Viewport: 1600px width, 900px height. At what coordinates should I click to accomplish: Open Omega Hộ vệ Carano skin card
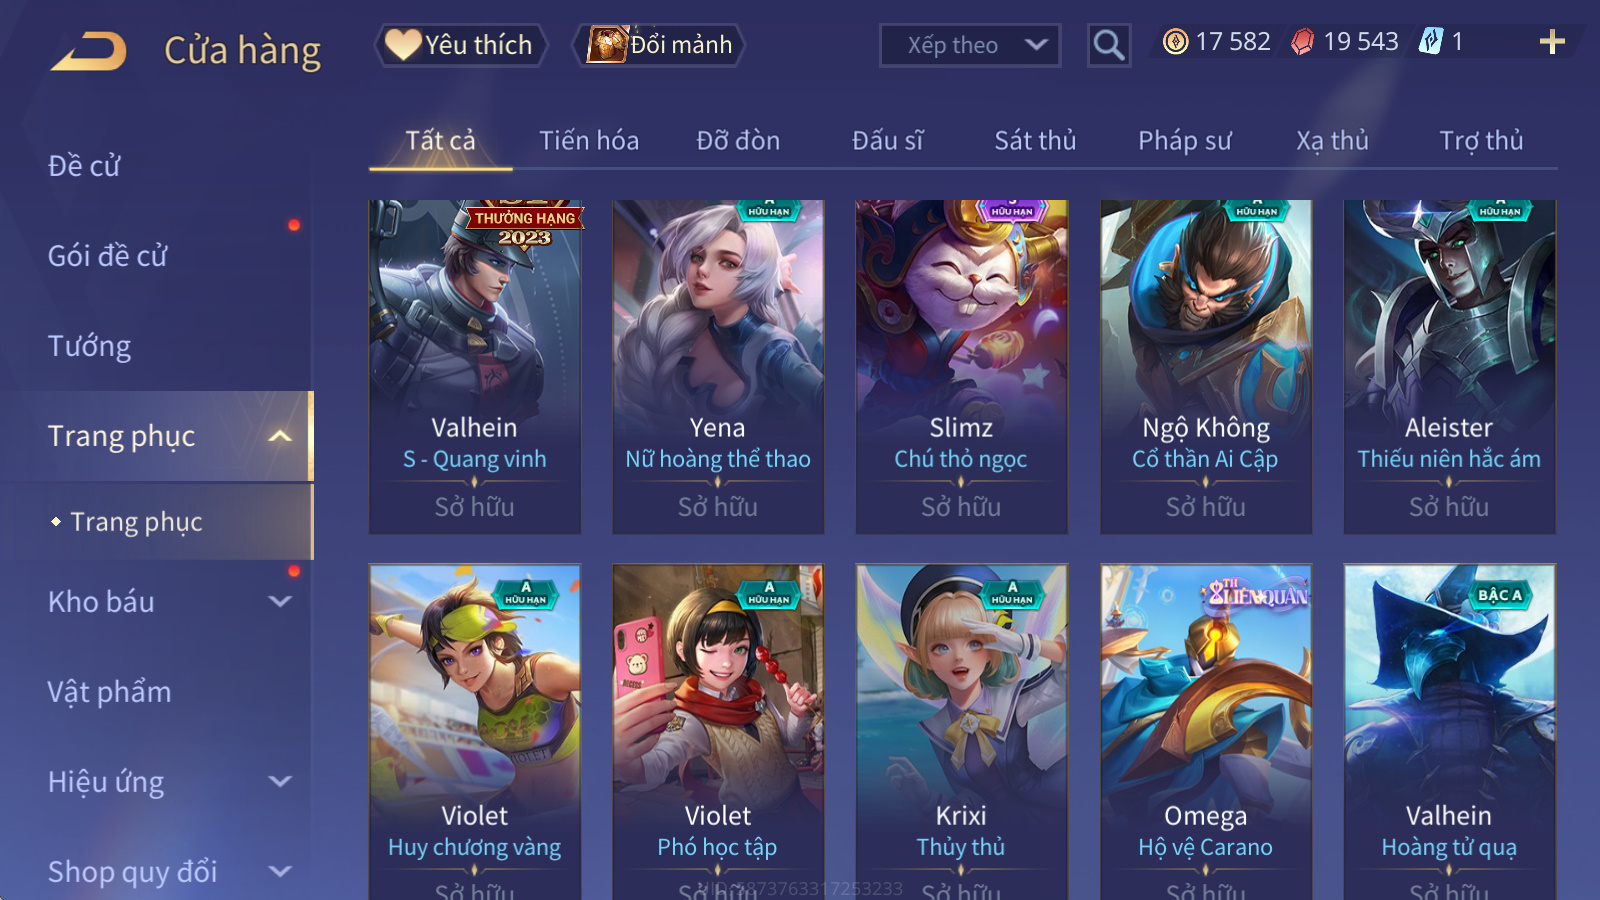point(1206,732)
